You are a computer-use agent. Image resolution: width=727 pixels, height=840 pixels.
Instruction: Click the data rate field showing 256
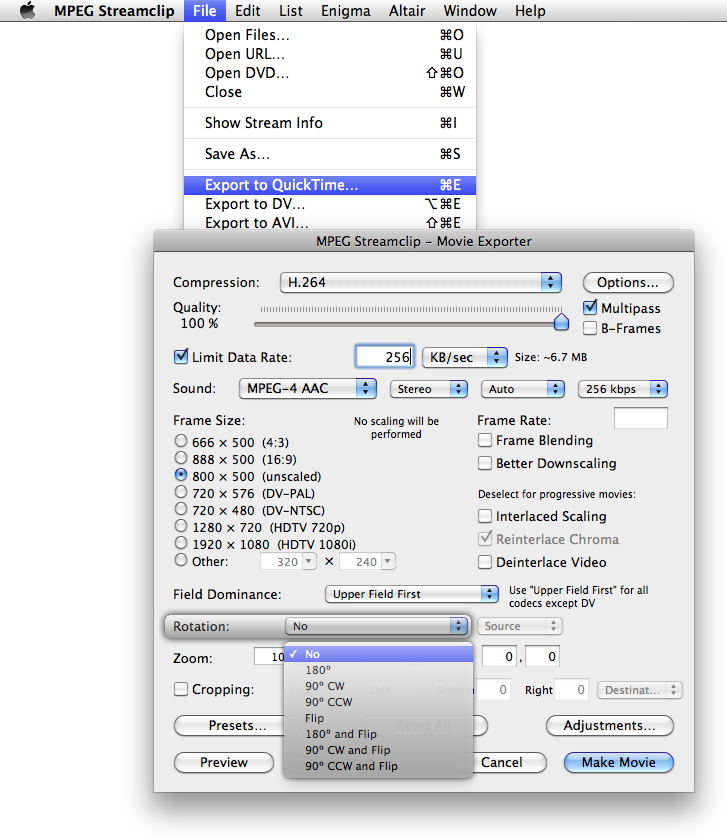click(x=385, y=357)
